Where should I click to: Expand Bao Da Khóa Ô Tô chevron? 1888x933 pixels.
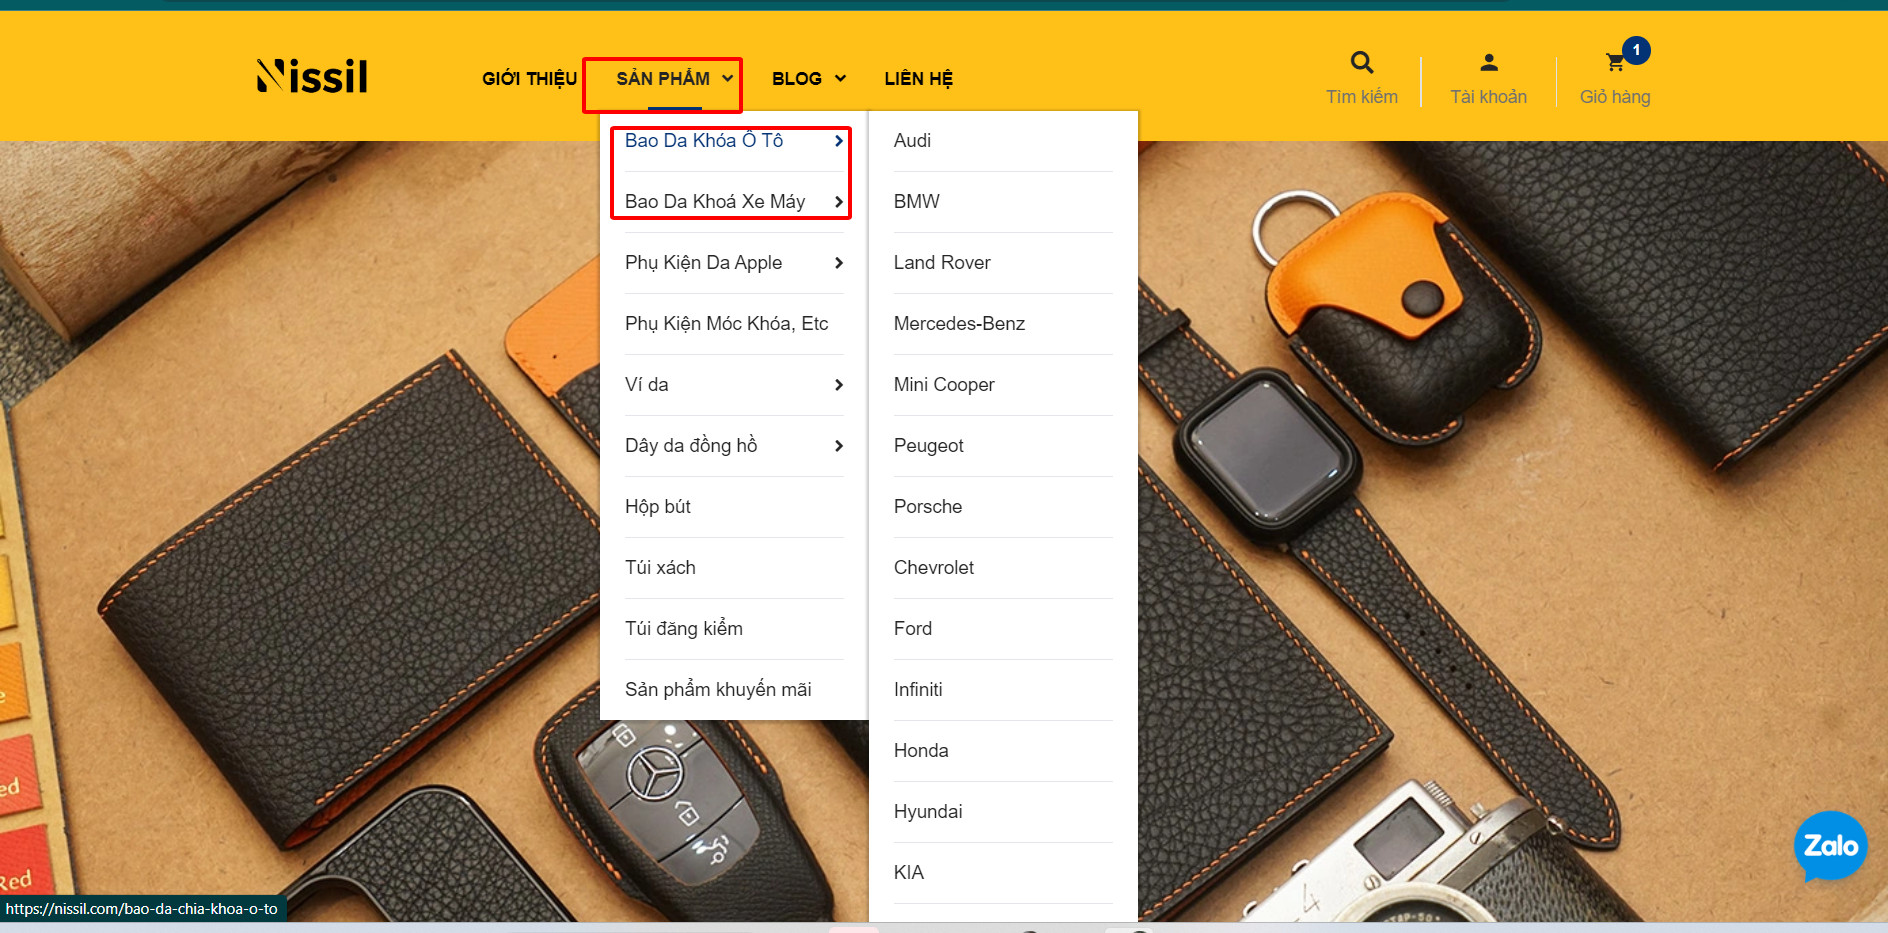coord(838,141)
